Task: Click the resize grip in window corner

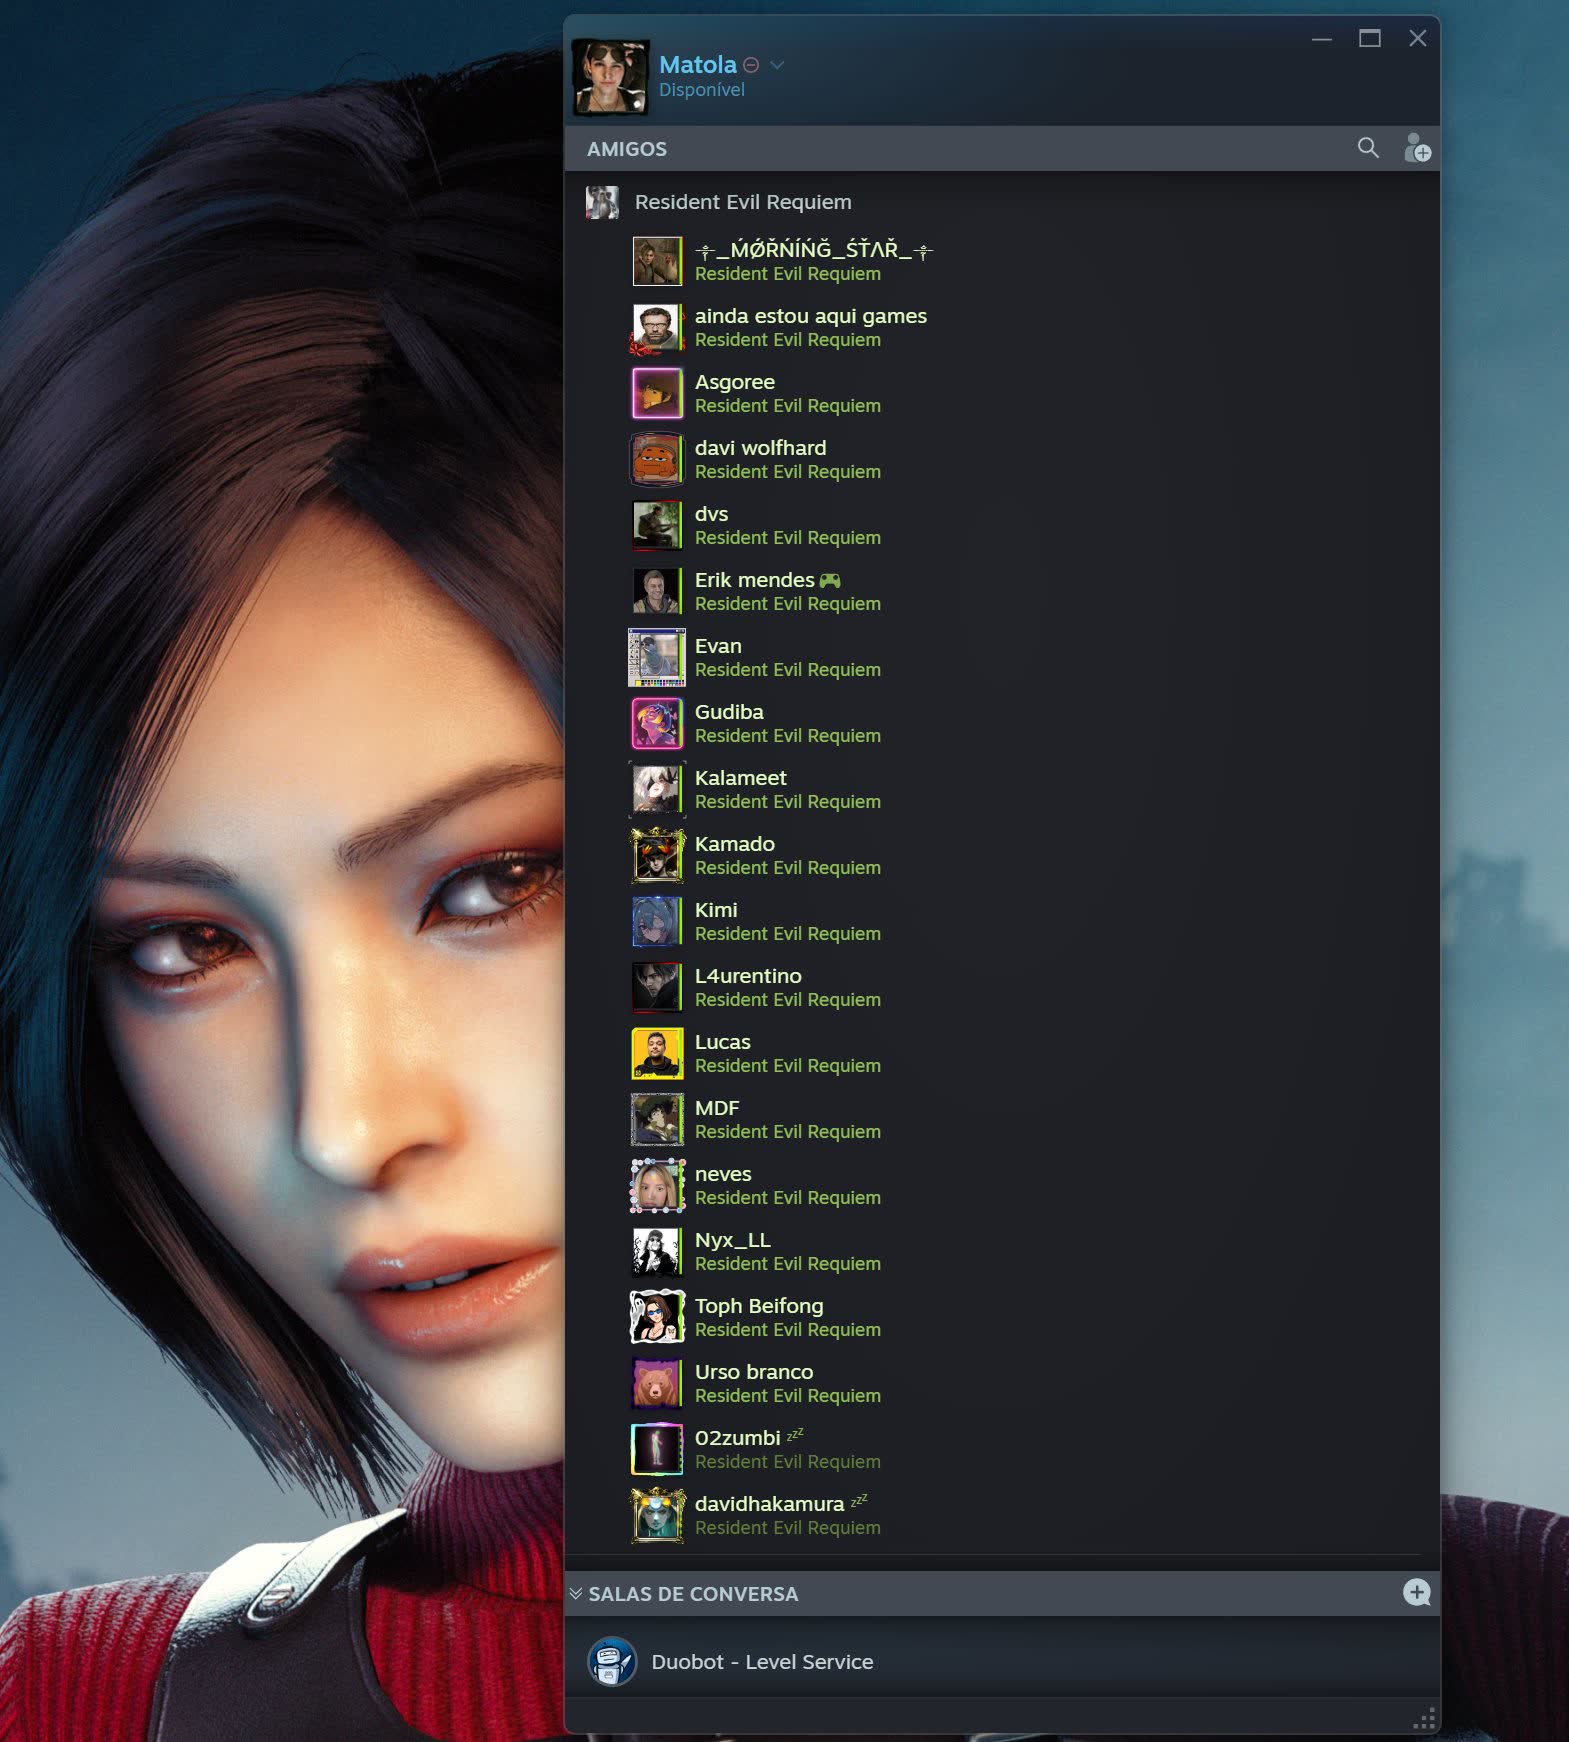Action: pos(1424,1719)
